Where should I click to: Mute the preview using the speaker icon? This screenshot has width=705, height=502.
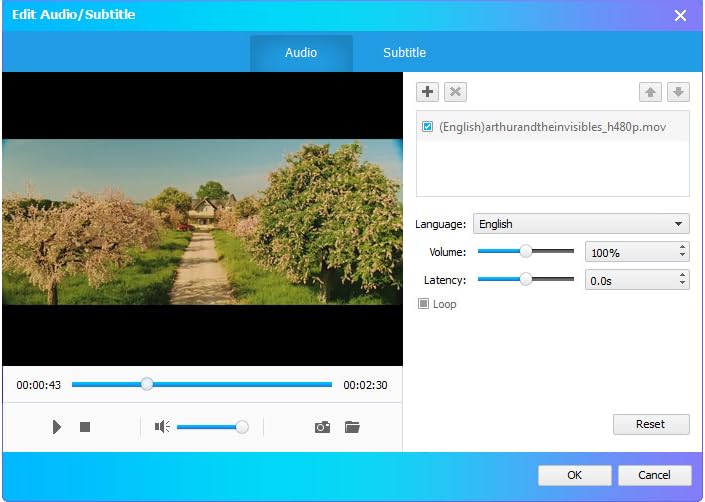point(162,427)
